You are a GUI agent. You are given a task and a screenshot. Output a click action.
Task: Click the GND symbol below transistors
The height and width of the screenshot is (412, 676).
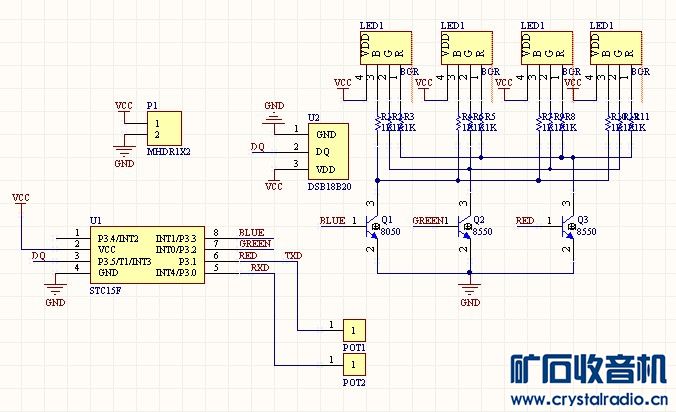pyautogui.click(x=470, y=290)
